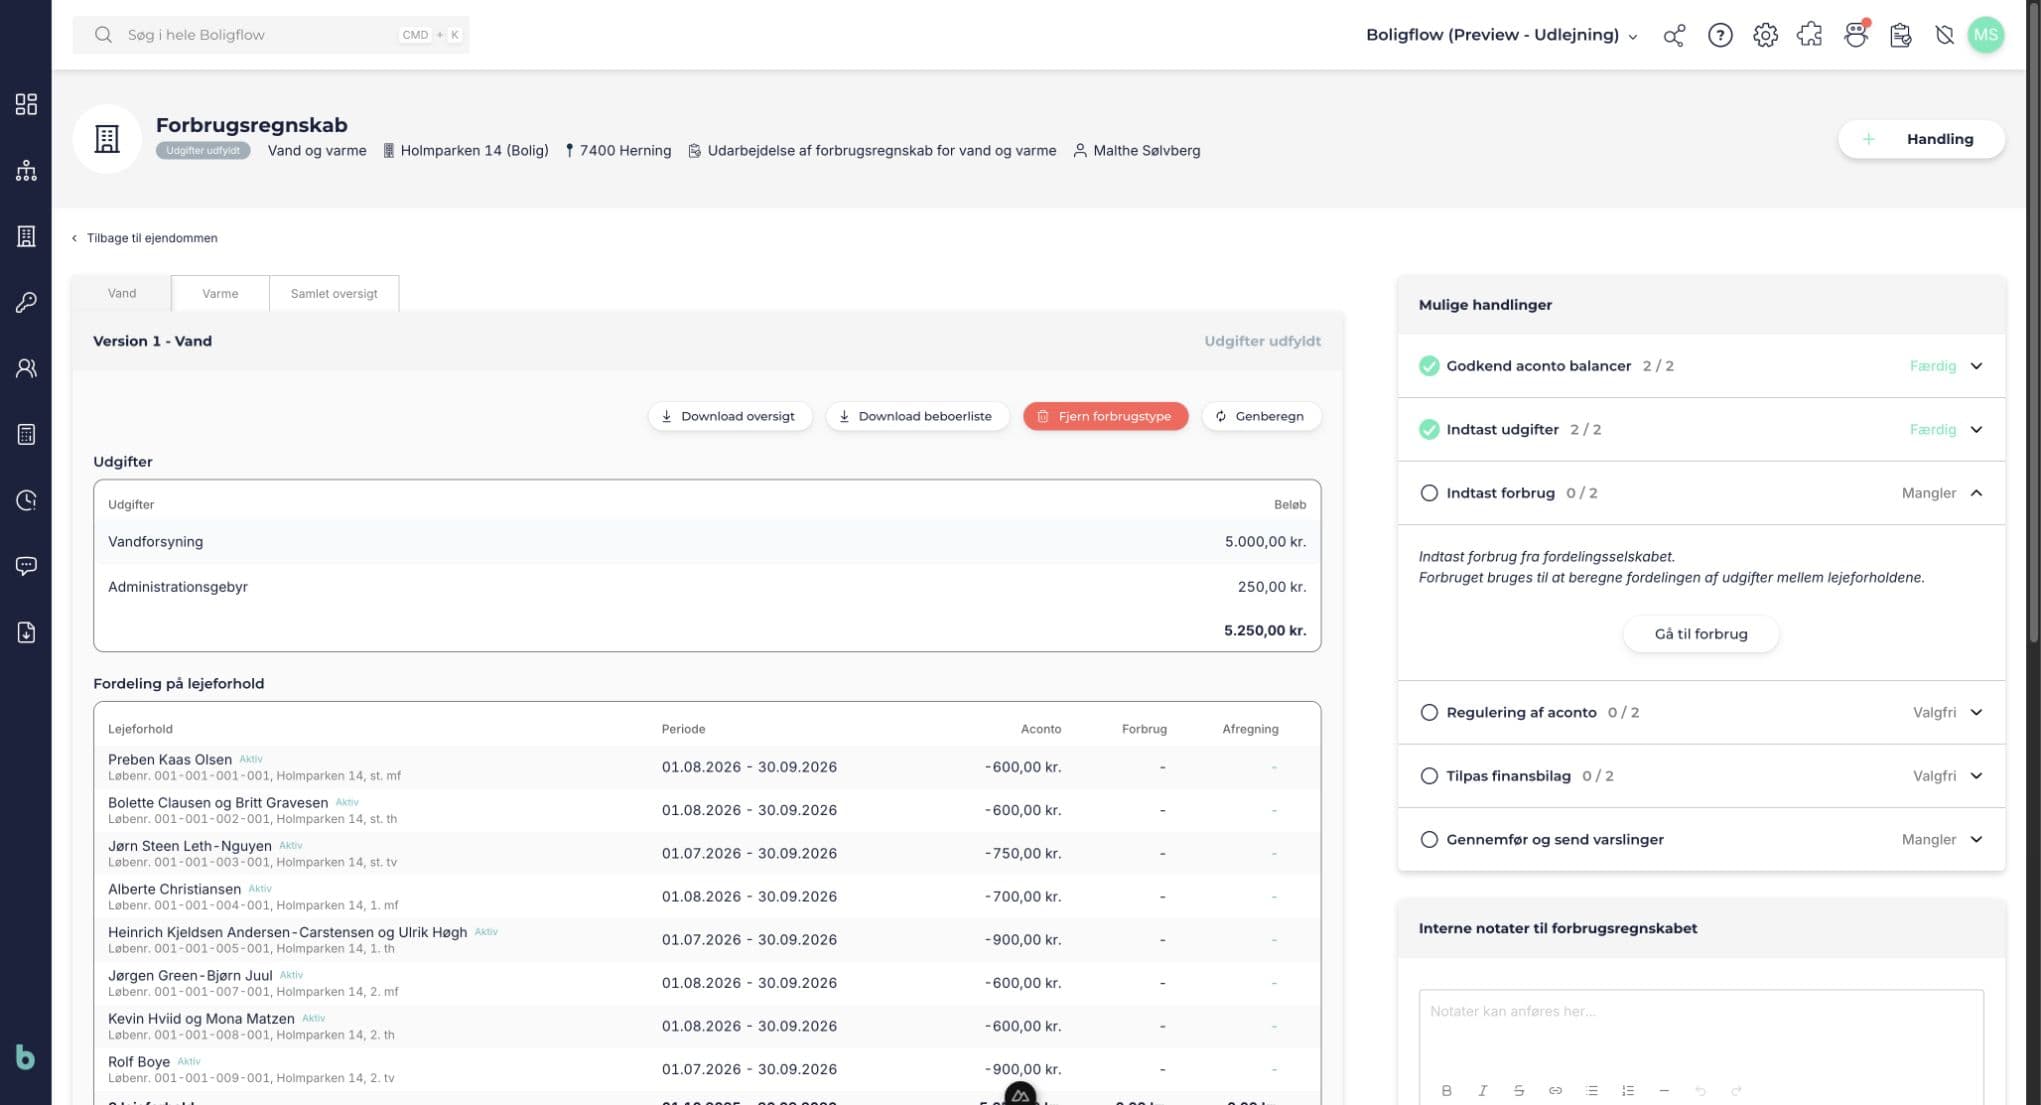Click the Download beboerliste button
Viewport: 2041px width, 1105px height.
pos(916,416)
